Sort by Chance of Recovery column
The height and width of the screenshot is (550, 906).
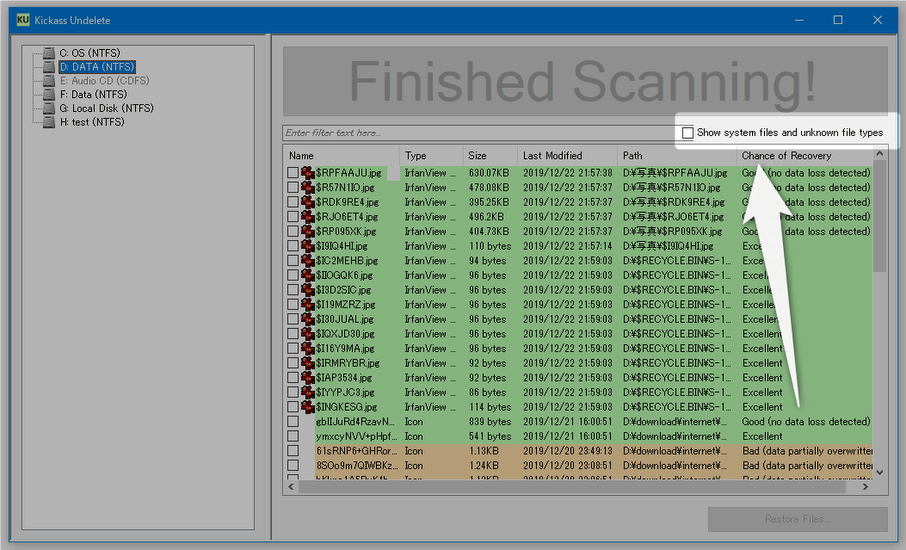coord(804,156)
